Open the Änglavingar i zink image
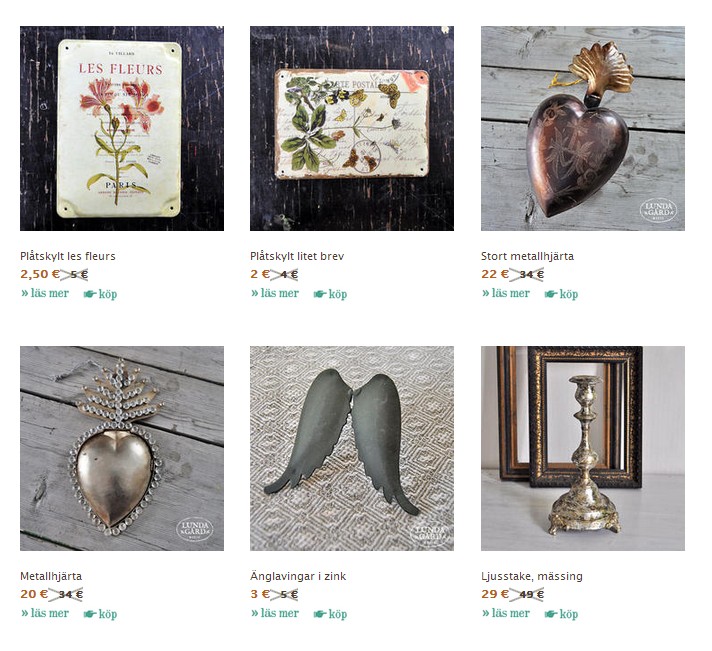Viewport: 712px width, 651px height. pyautogui.click(x=352, y=449)
